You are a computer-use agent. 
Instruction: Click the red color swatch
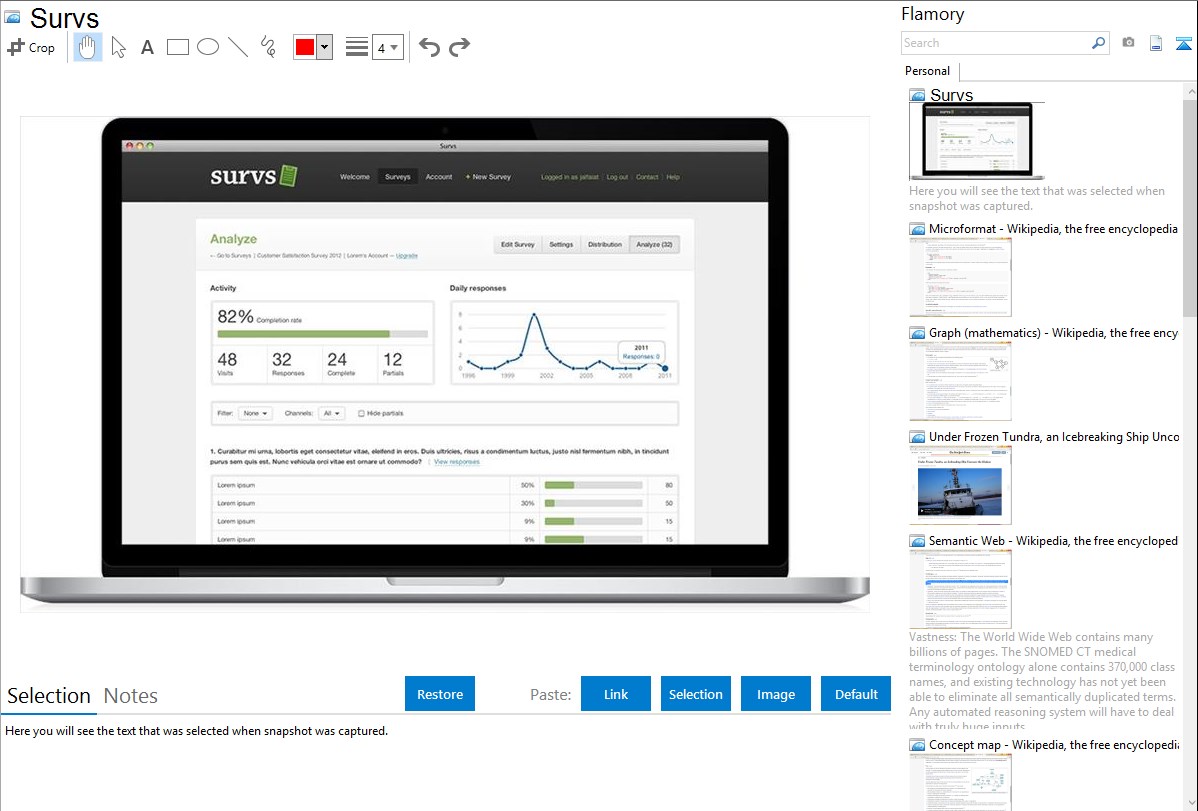coord(305,47)
